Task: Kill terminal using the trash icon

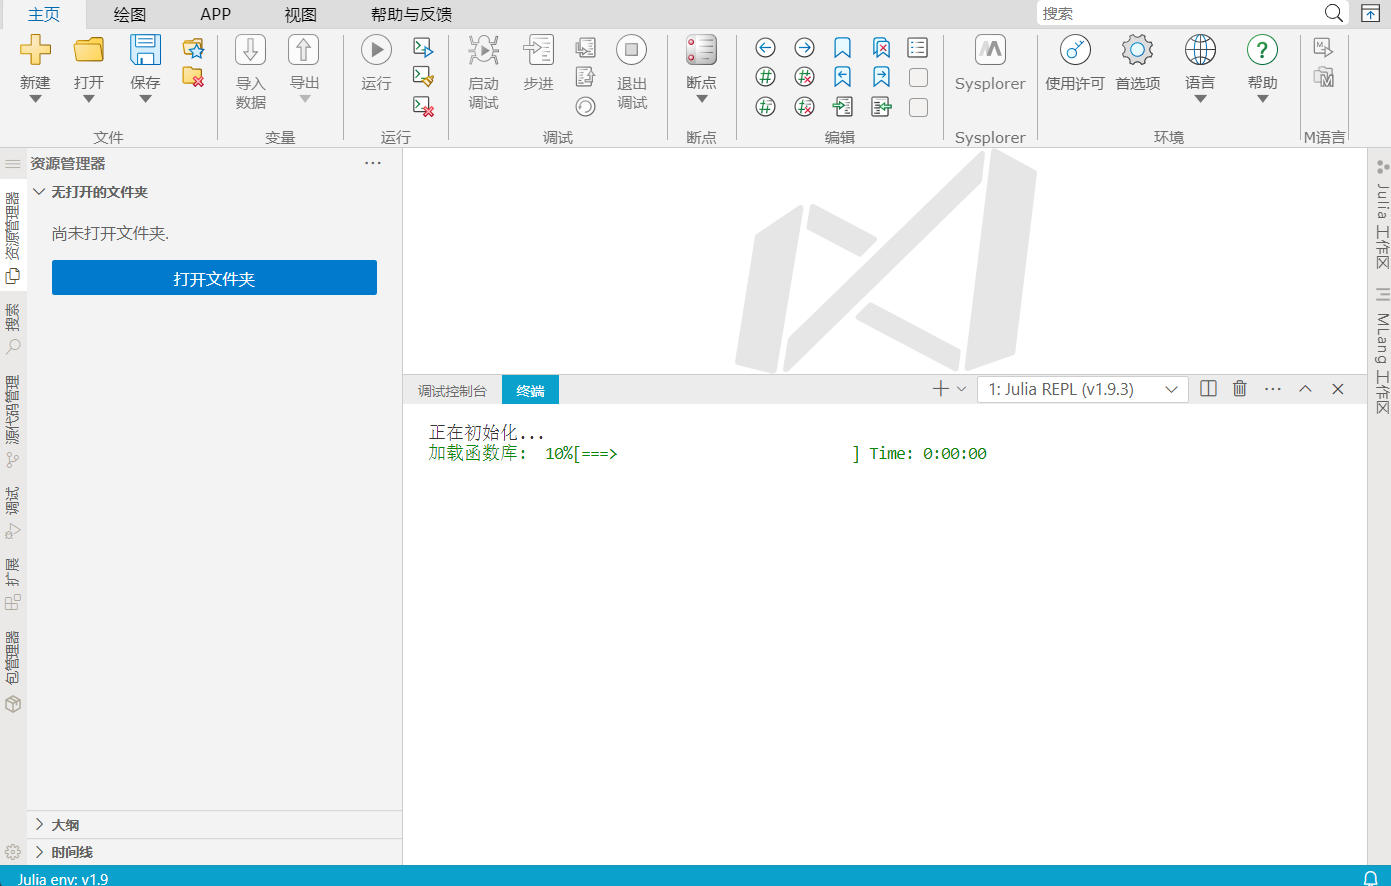Action: pyautogui.click(x=1240, y=389)
